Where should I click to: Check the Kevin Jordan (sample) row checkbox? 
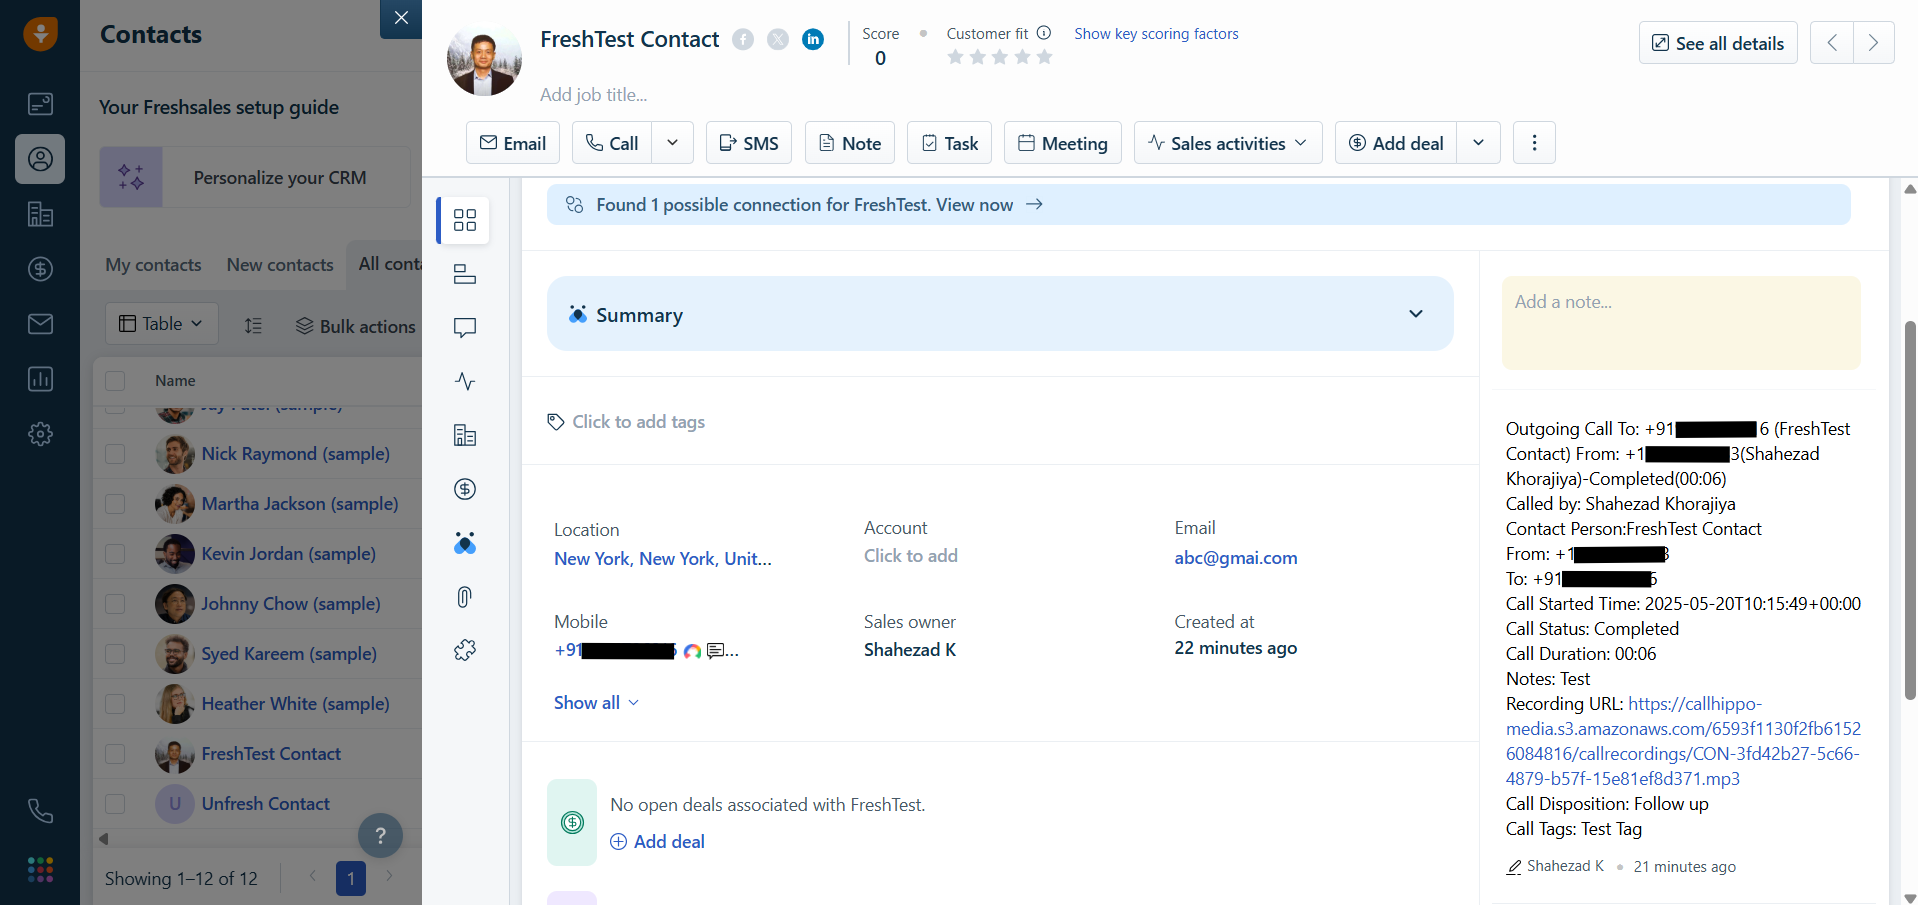point(115,554)
